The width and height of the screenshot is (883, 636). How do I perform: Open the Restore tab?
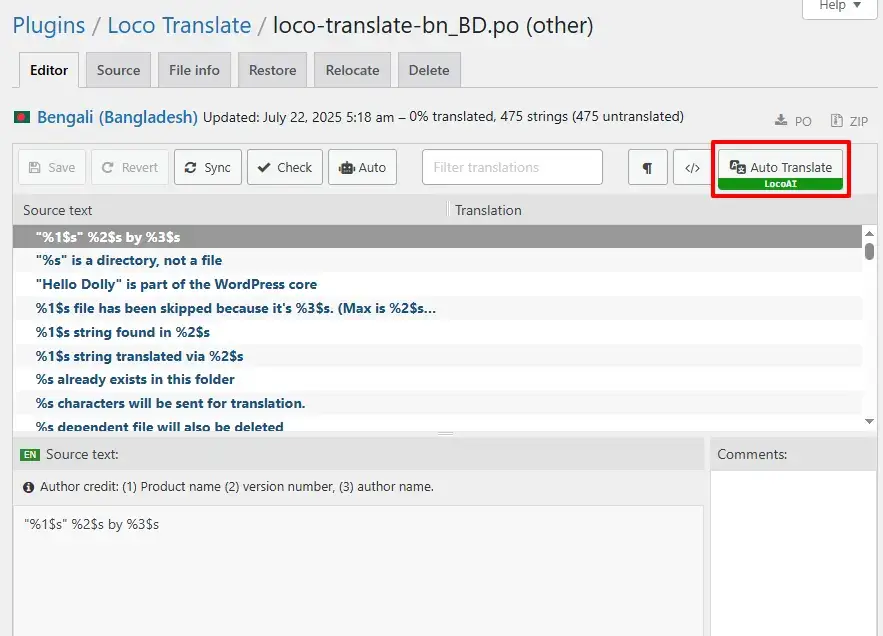pyautogui.click(x=273, y=70)
